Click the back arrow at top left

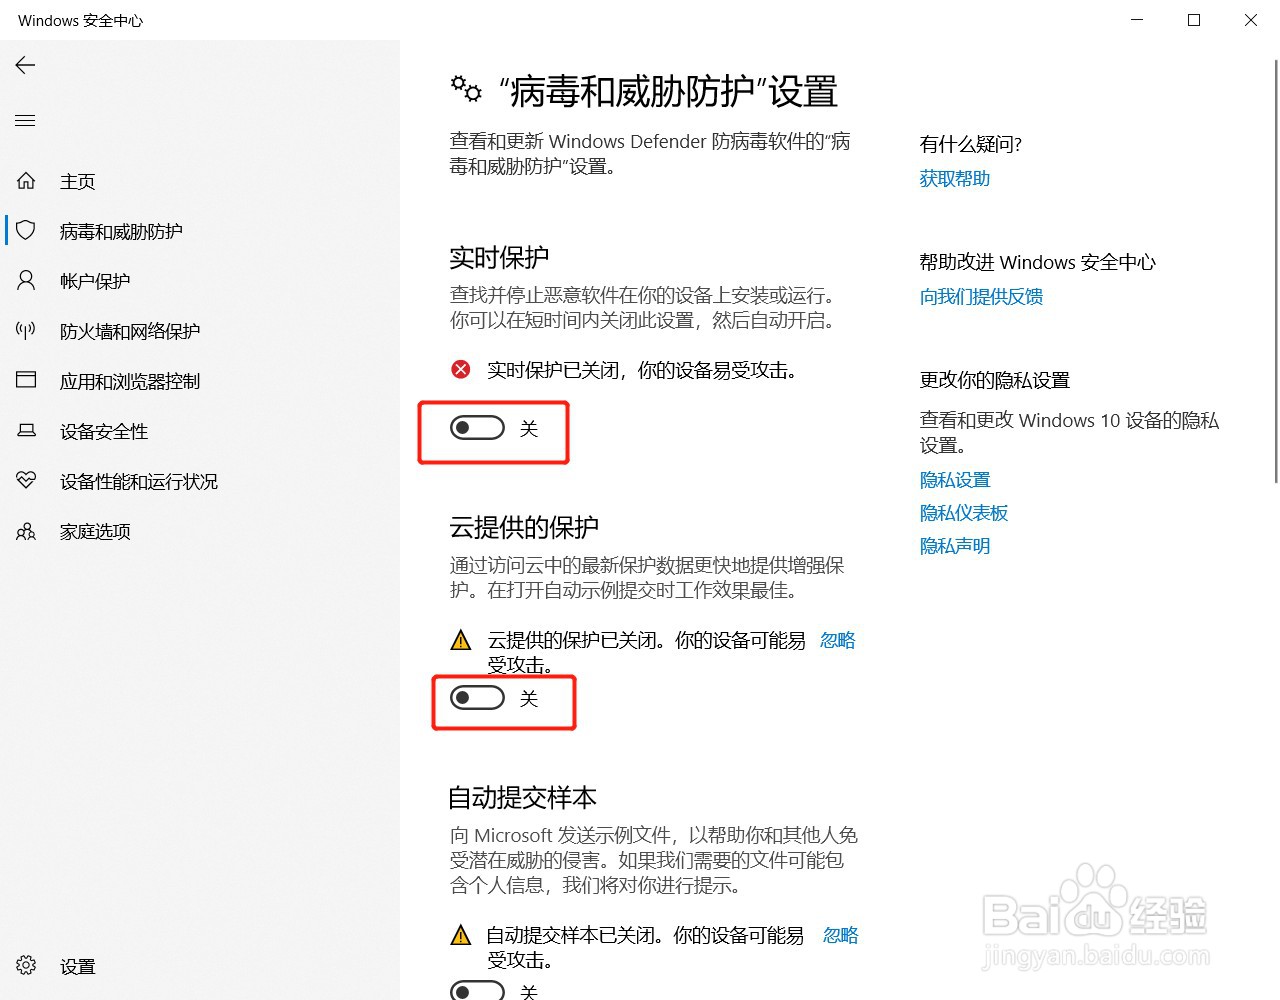coord(25,65)
